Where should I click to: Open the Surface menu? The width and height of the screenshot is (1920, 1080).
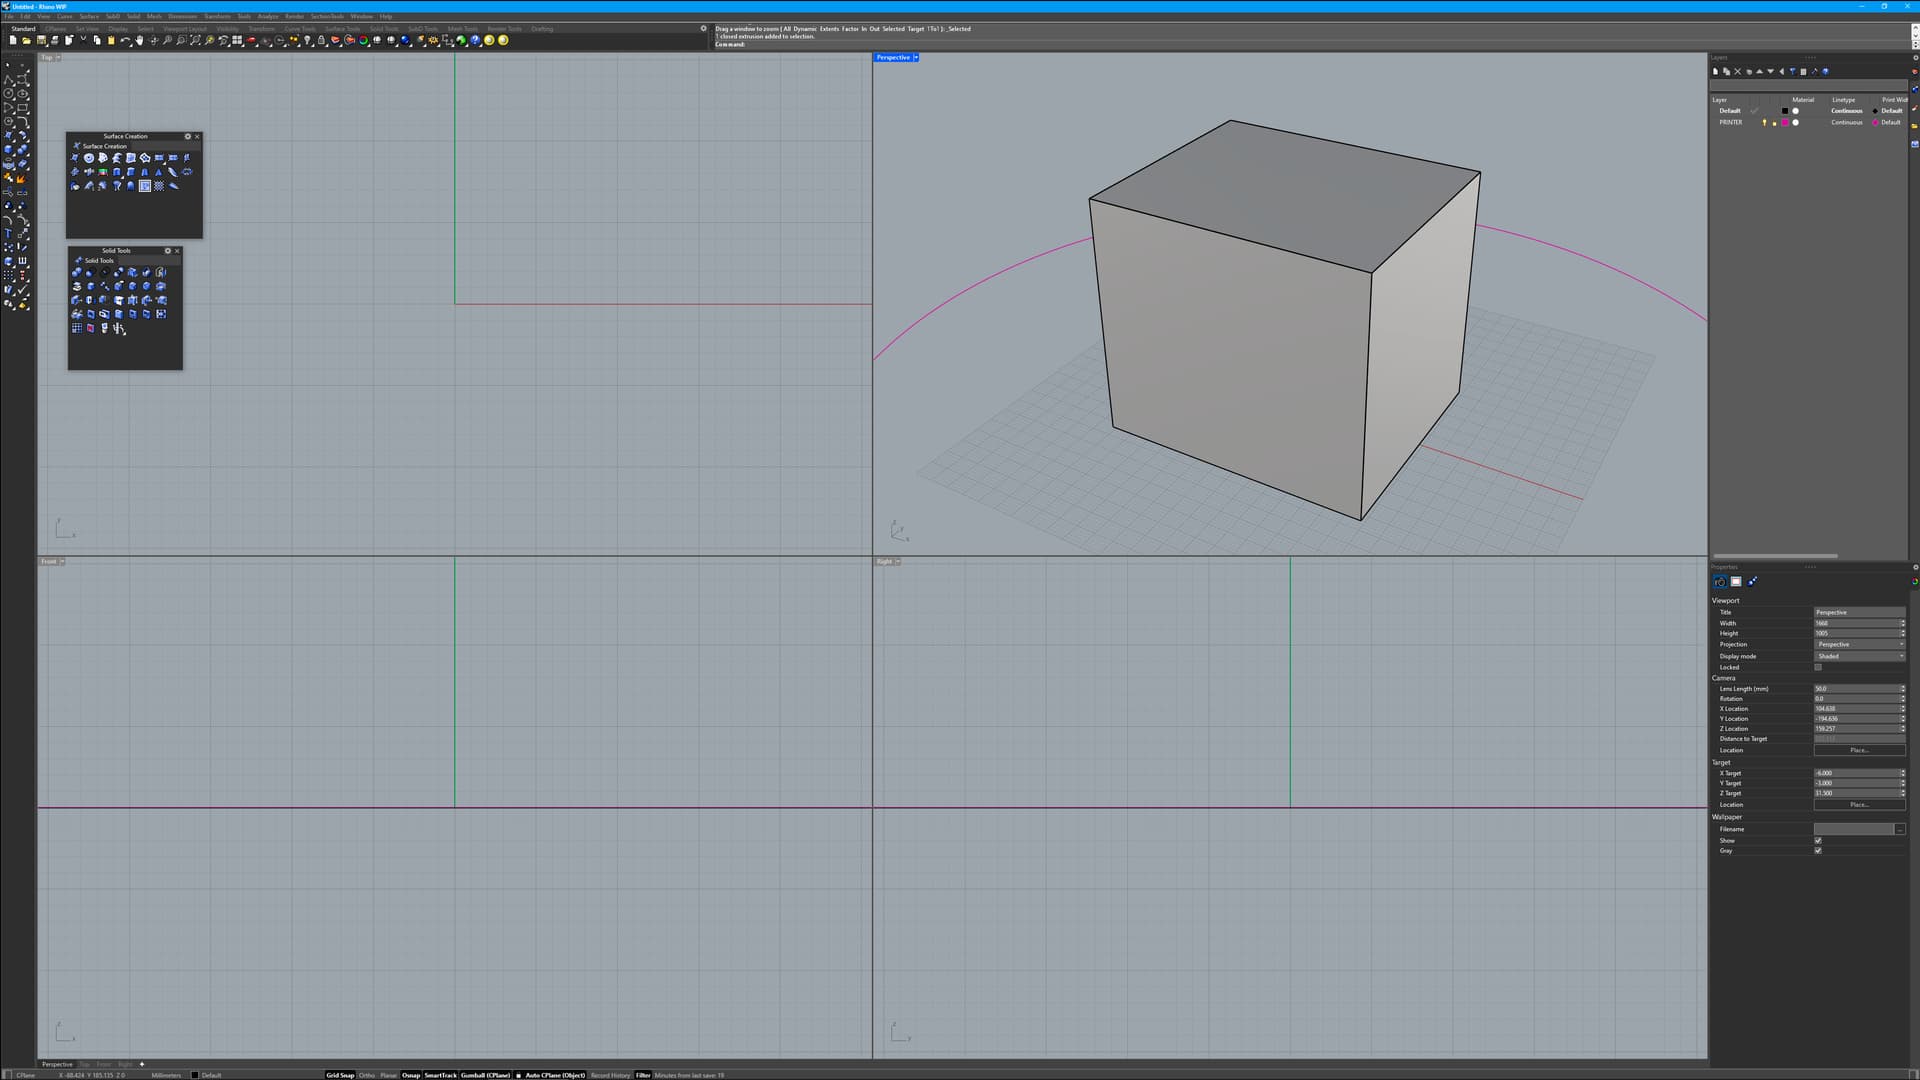click(89, 16)
